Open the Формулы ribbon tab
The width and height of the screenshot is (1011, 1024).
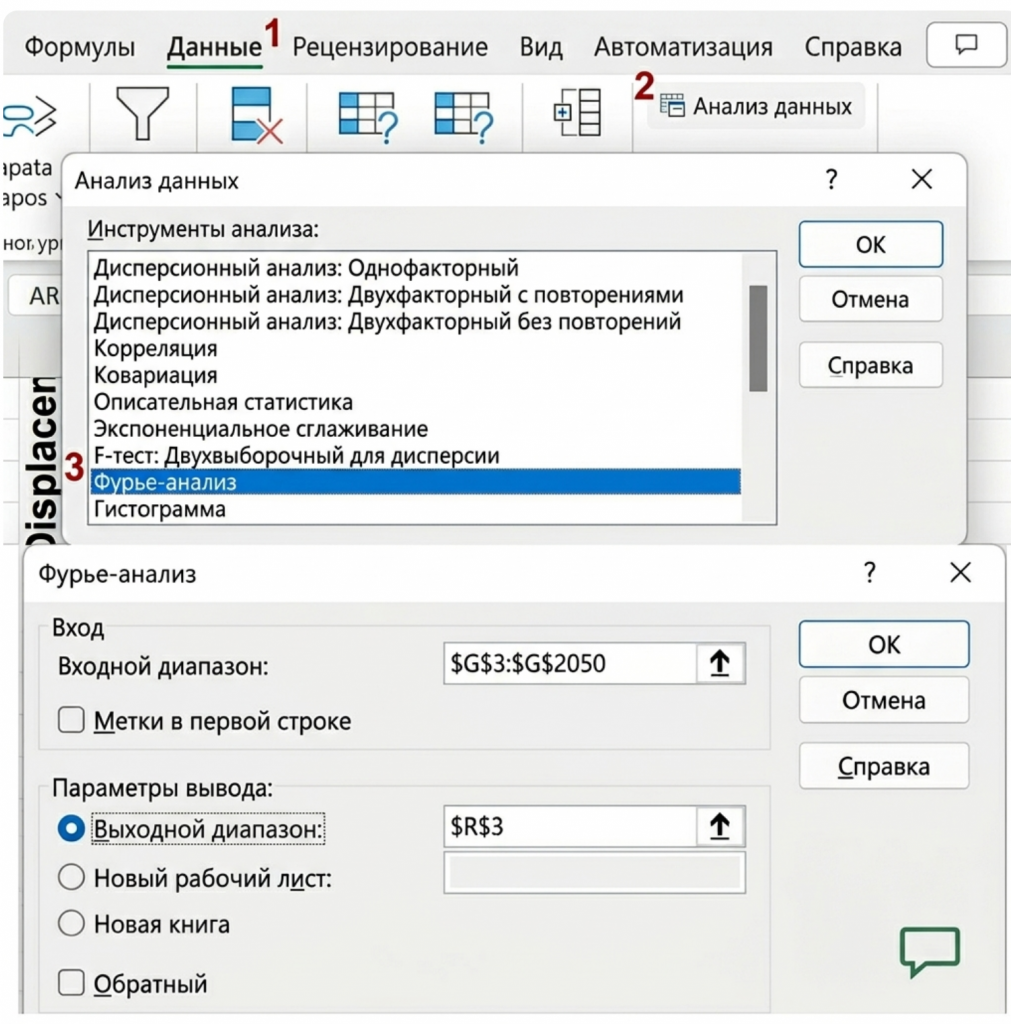click(80, 47)
